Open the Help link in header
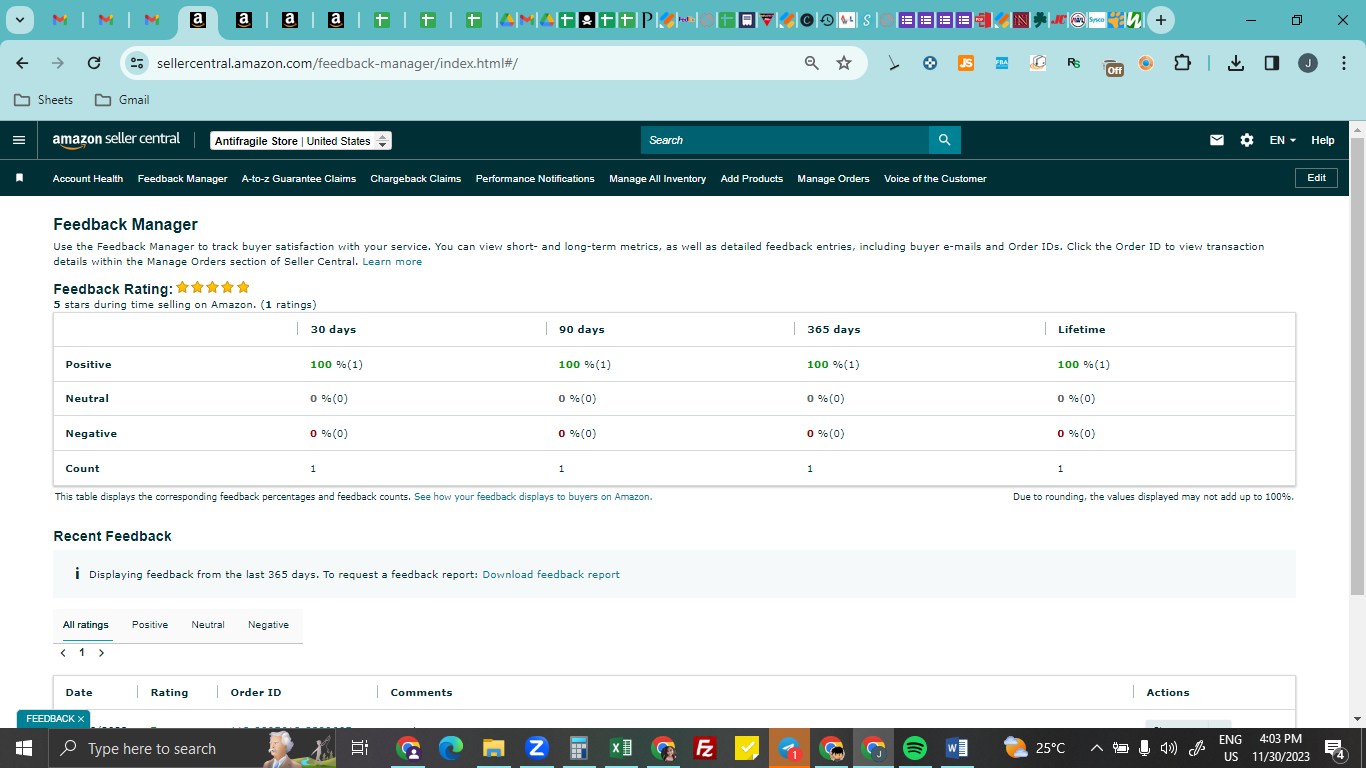This screenshot has width=1366, height=768. coord(1323,140)
